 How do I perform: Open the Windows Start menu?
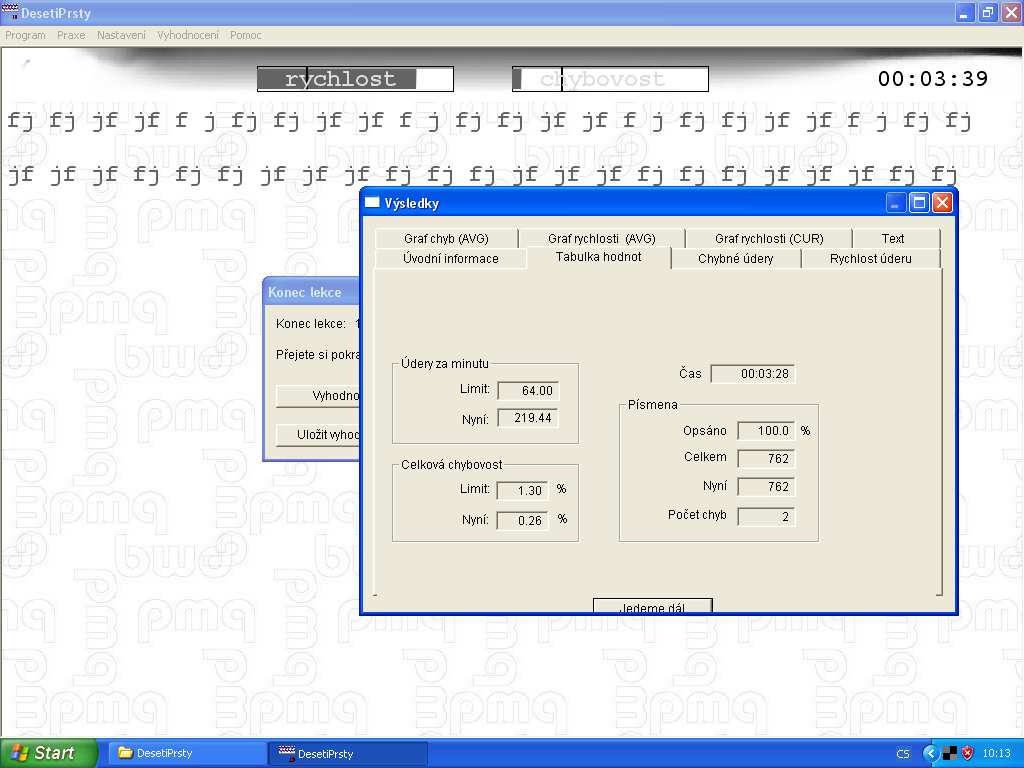(49, 753)
